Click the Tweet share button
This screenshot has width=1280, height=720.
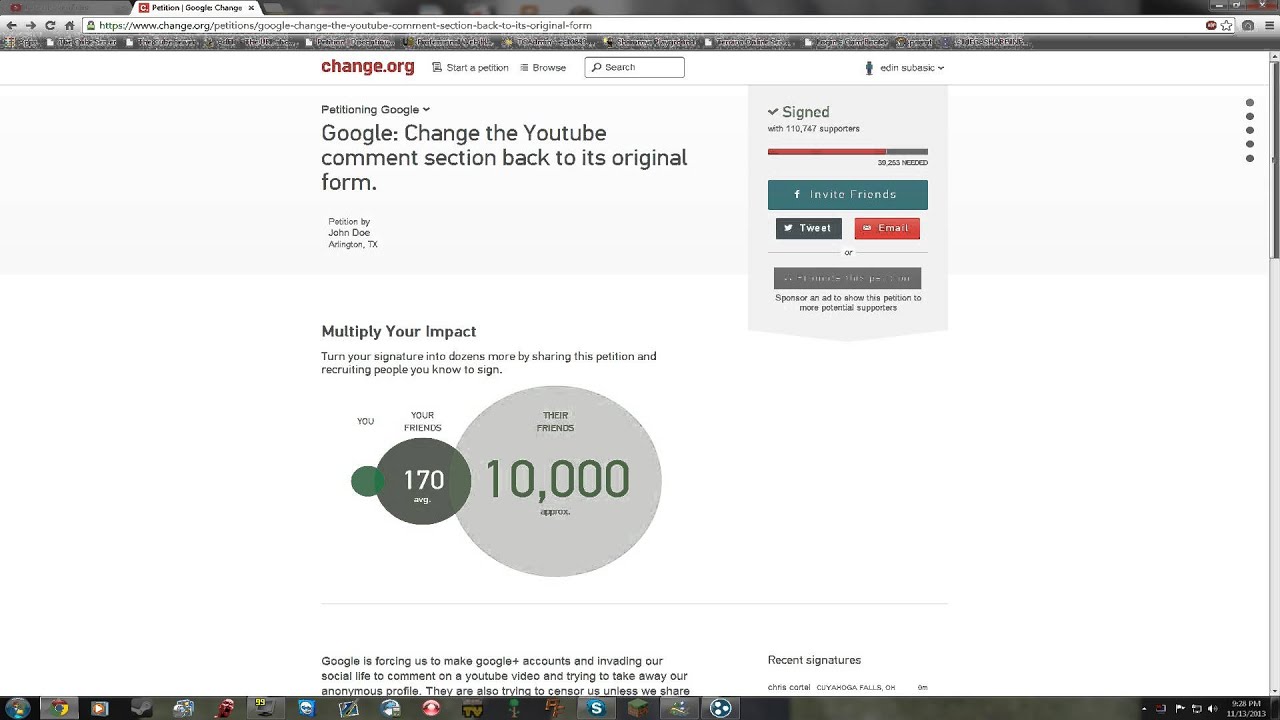click(x=808, y=228)
